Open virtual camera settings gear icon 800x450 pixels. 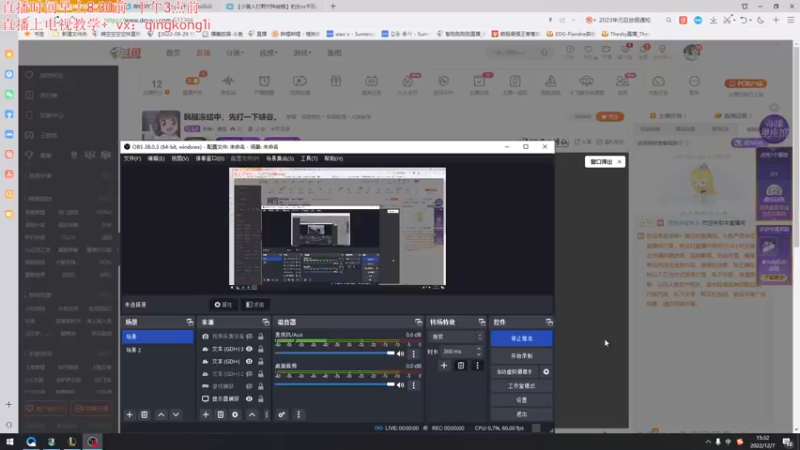546,372
